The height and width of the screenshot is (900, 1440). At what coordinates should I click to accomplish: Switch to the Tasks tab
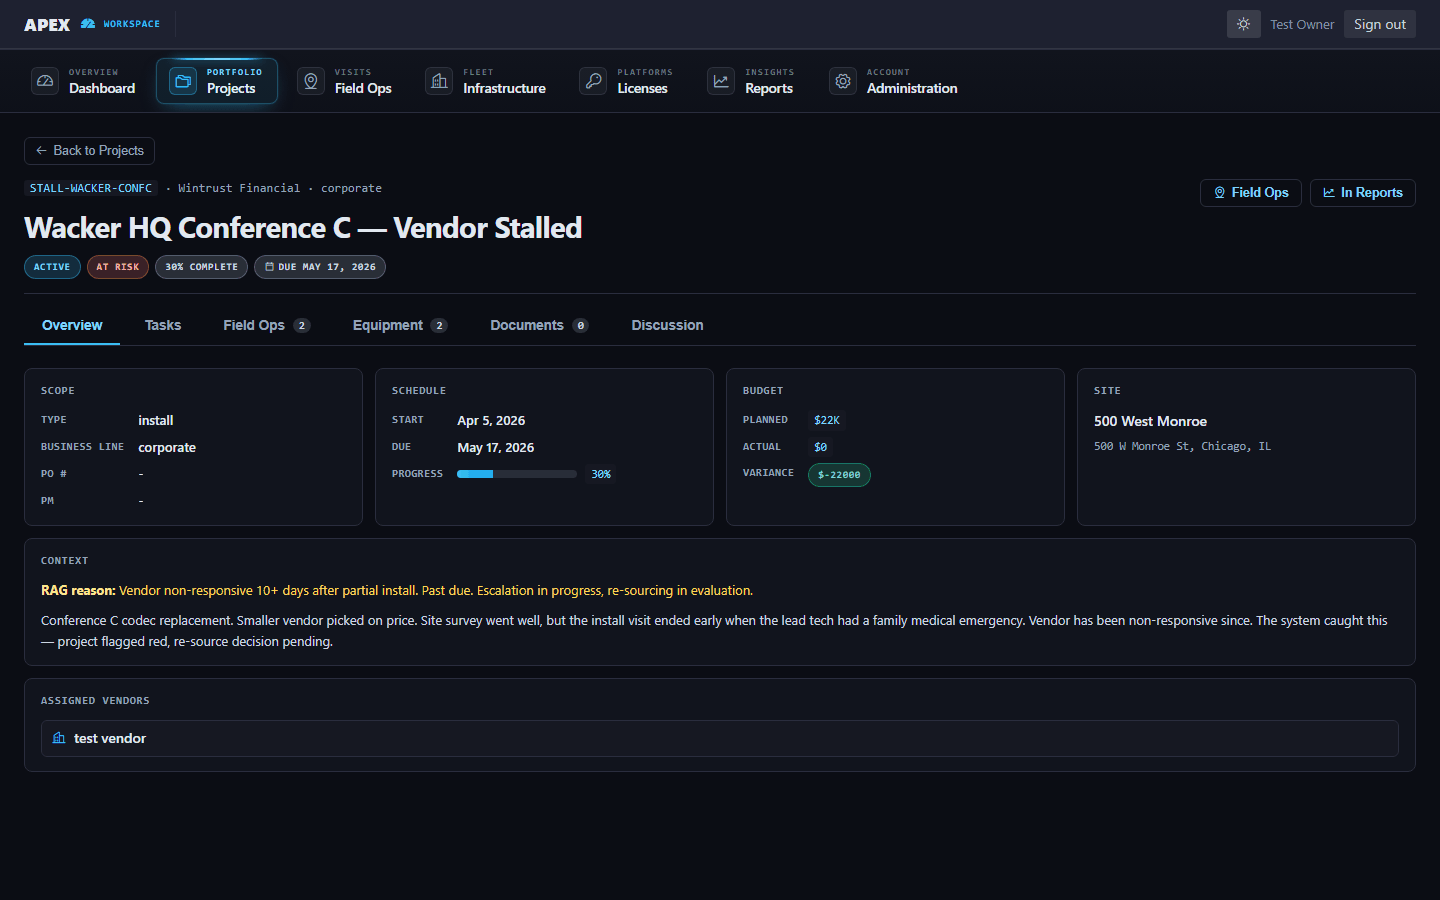pos(163,326)
